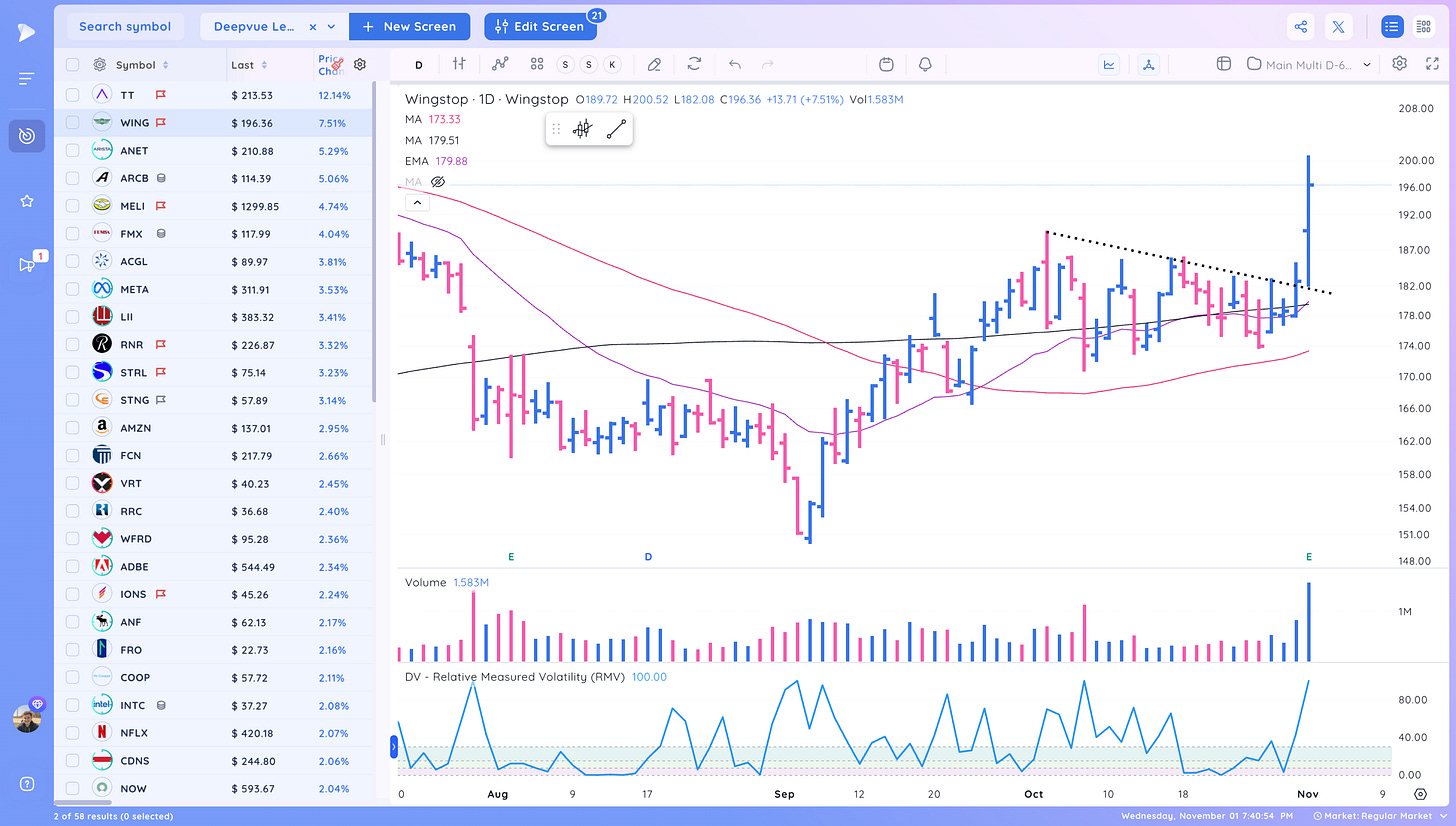Open the four-squares layout icon

pyautogui.click(x=537, y=64)
